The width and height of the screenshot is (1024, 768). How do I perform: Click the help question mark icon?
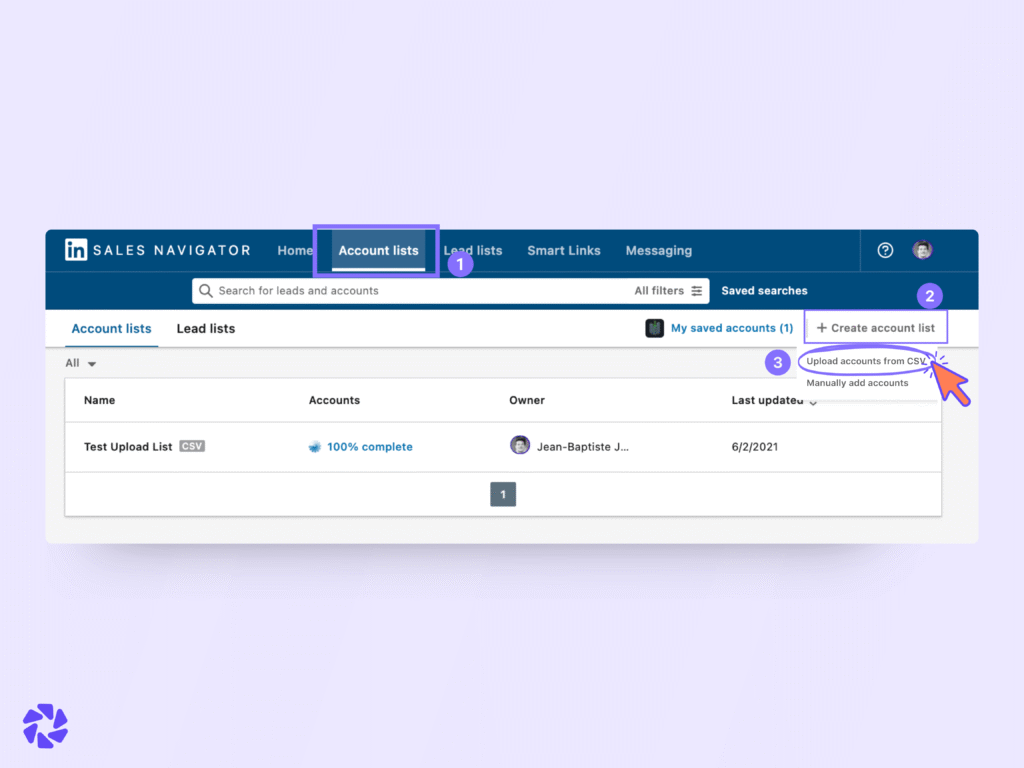(x=884, y=250)
